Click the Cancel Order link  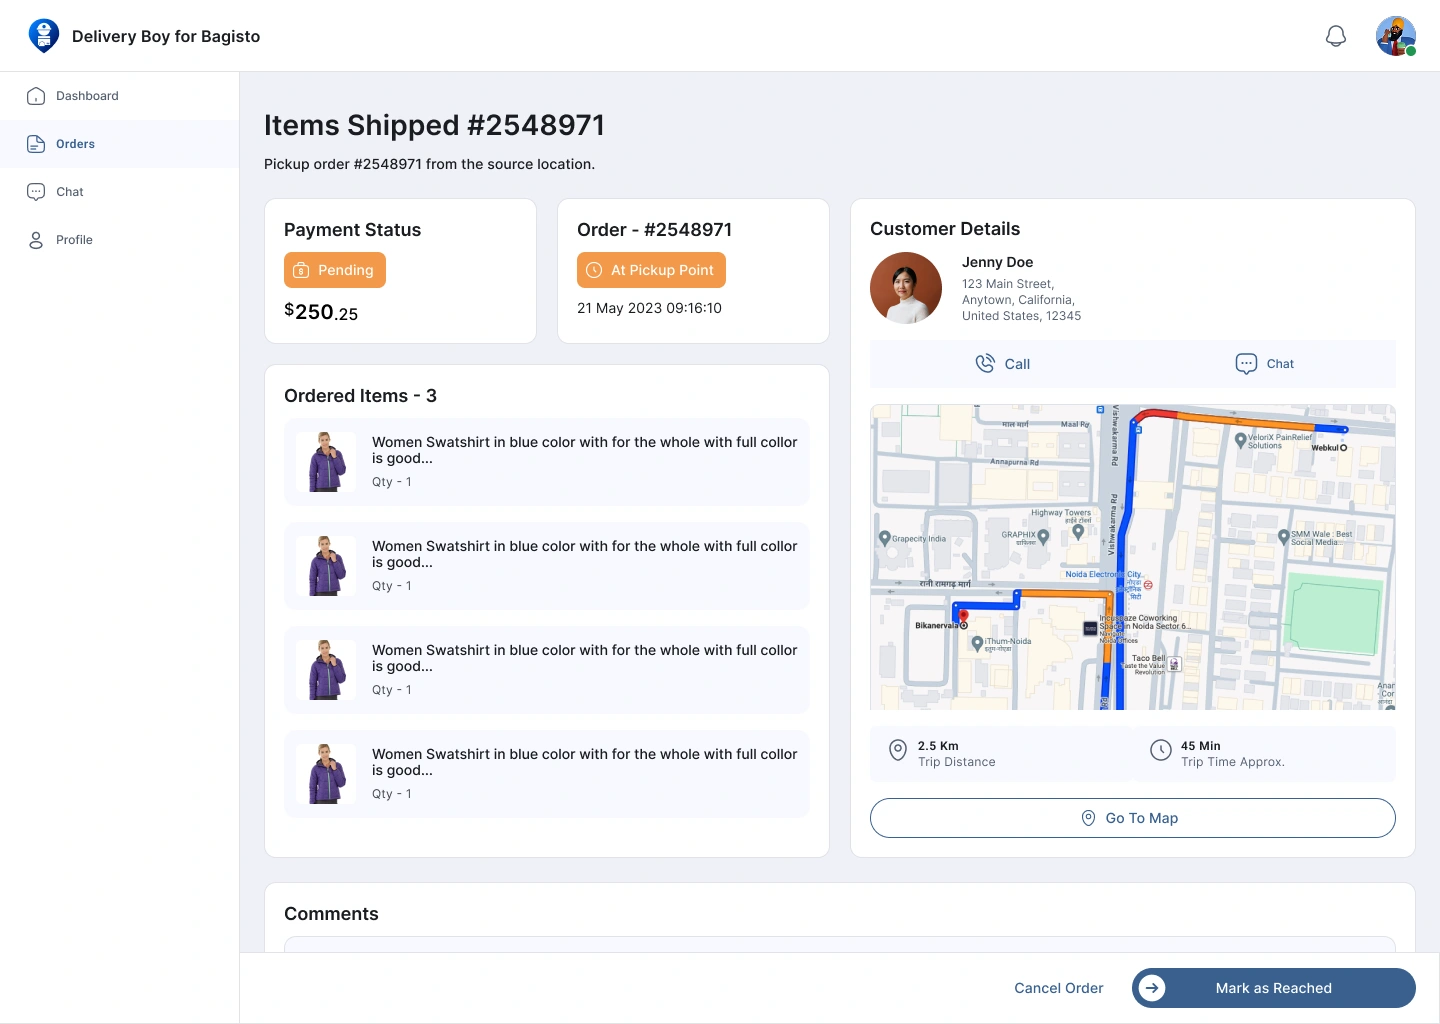(x=1059, y=988)
